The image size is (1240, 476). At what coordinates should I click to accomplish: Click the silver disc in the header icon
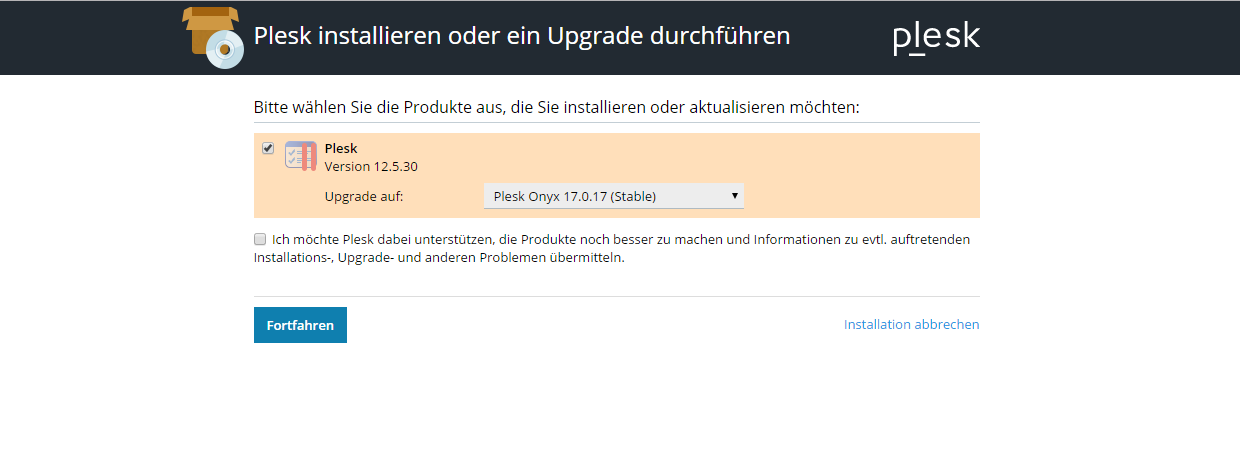click(x=224, y=48)
